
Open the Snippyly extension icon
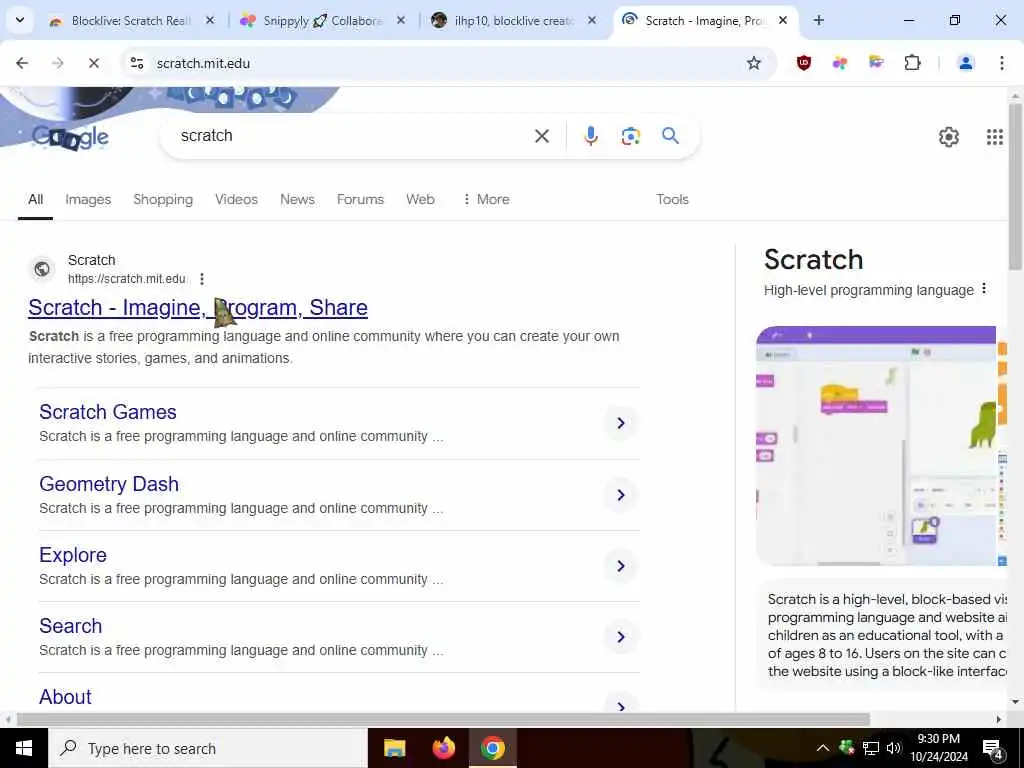pos(840,63)
